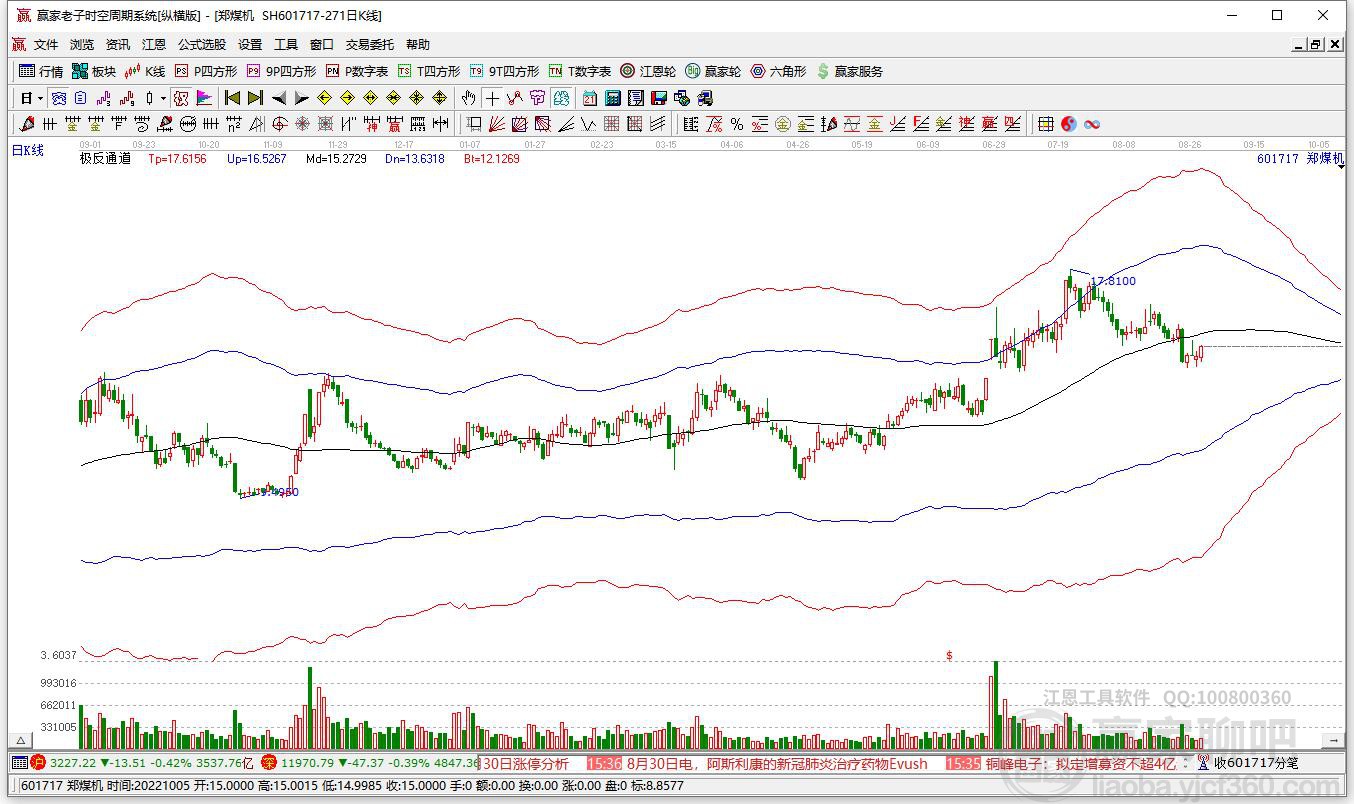
Task: Click the 17.8100 high price label
Action: click(x=1113, y=282)
